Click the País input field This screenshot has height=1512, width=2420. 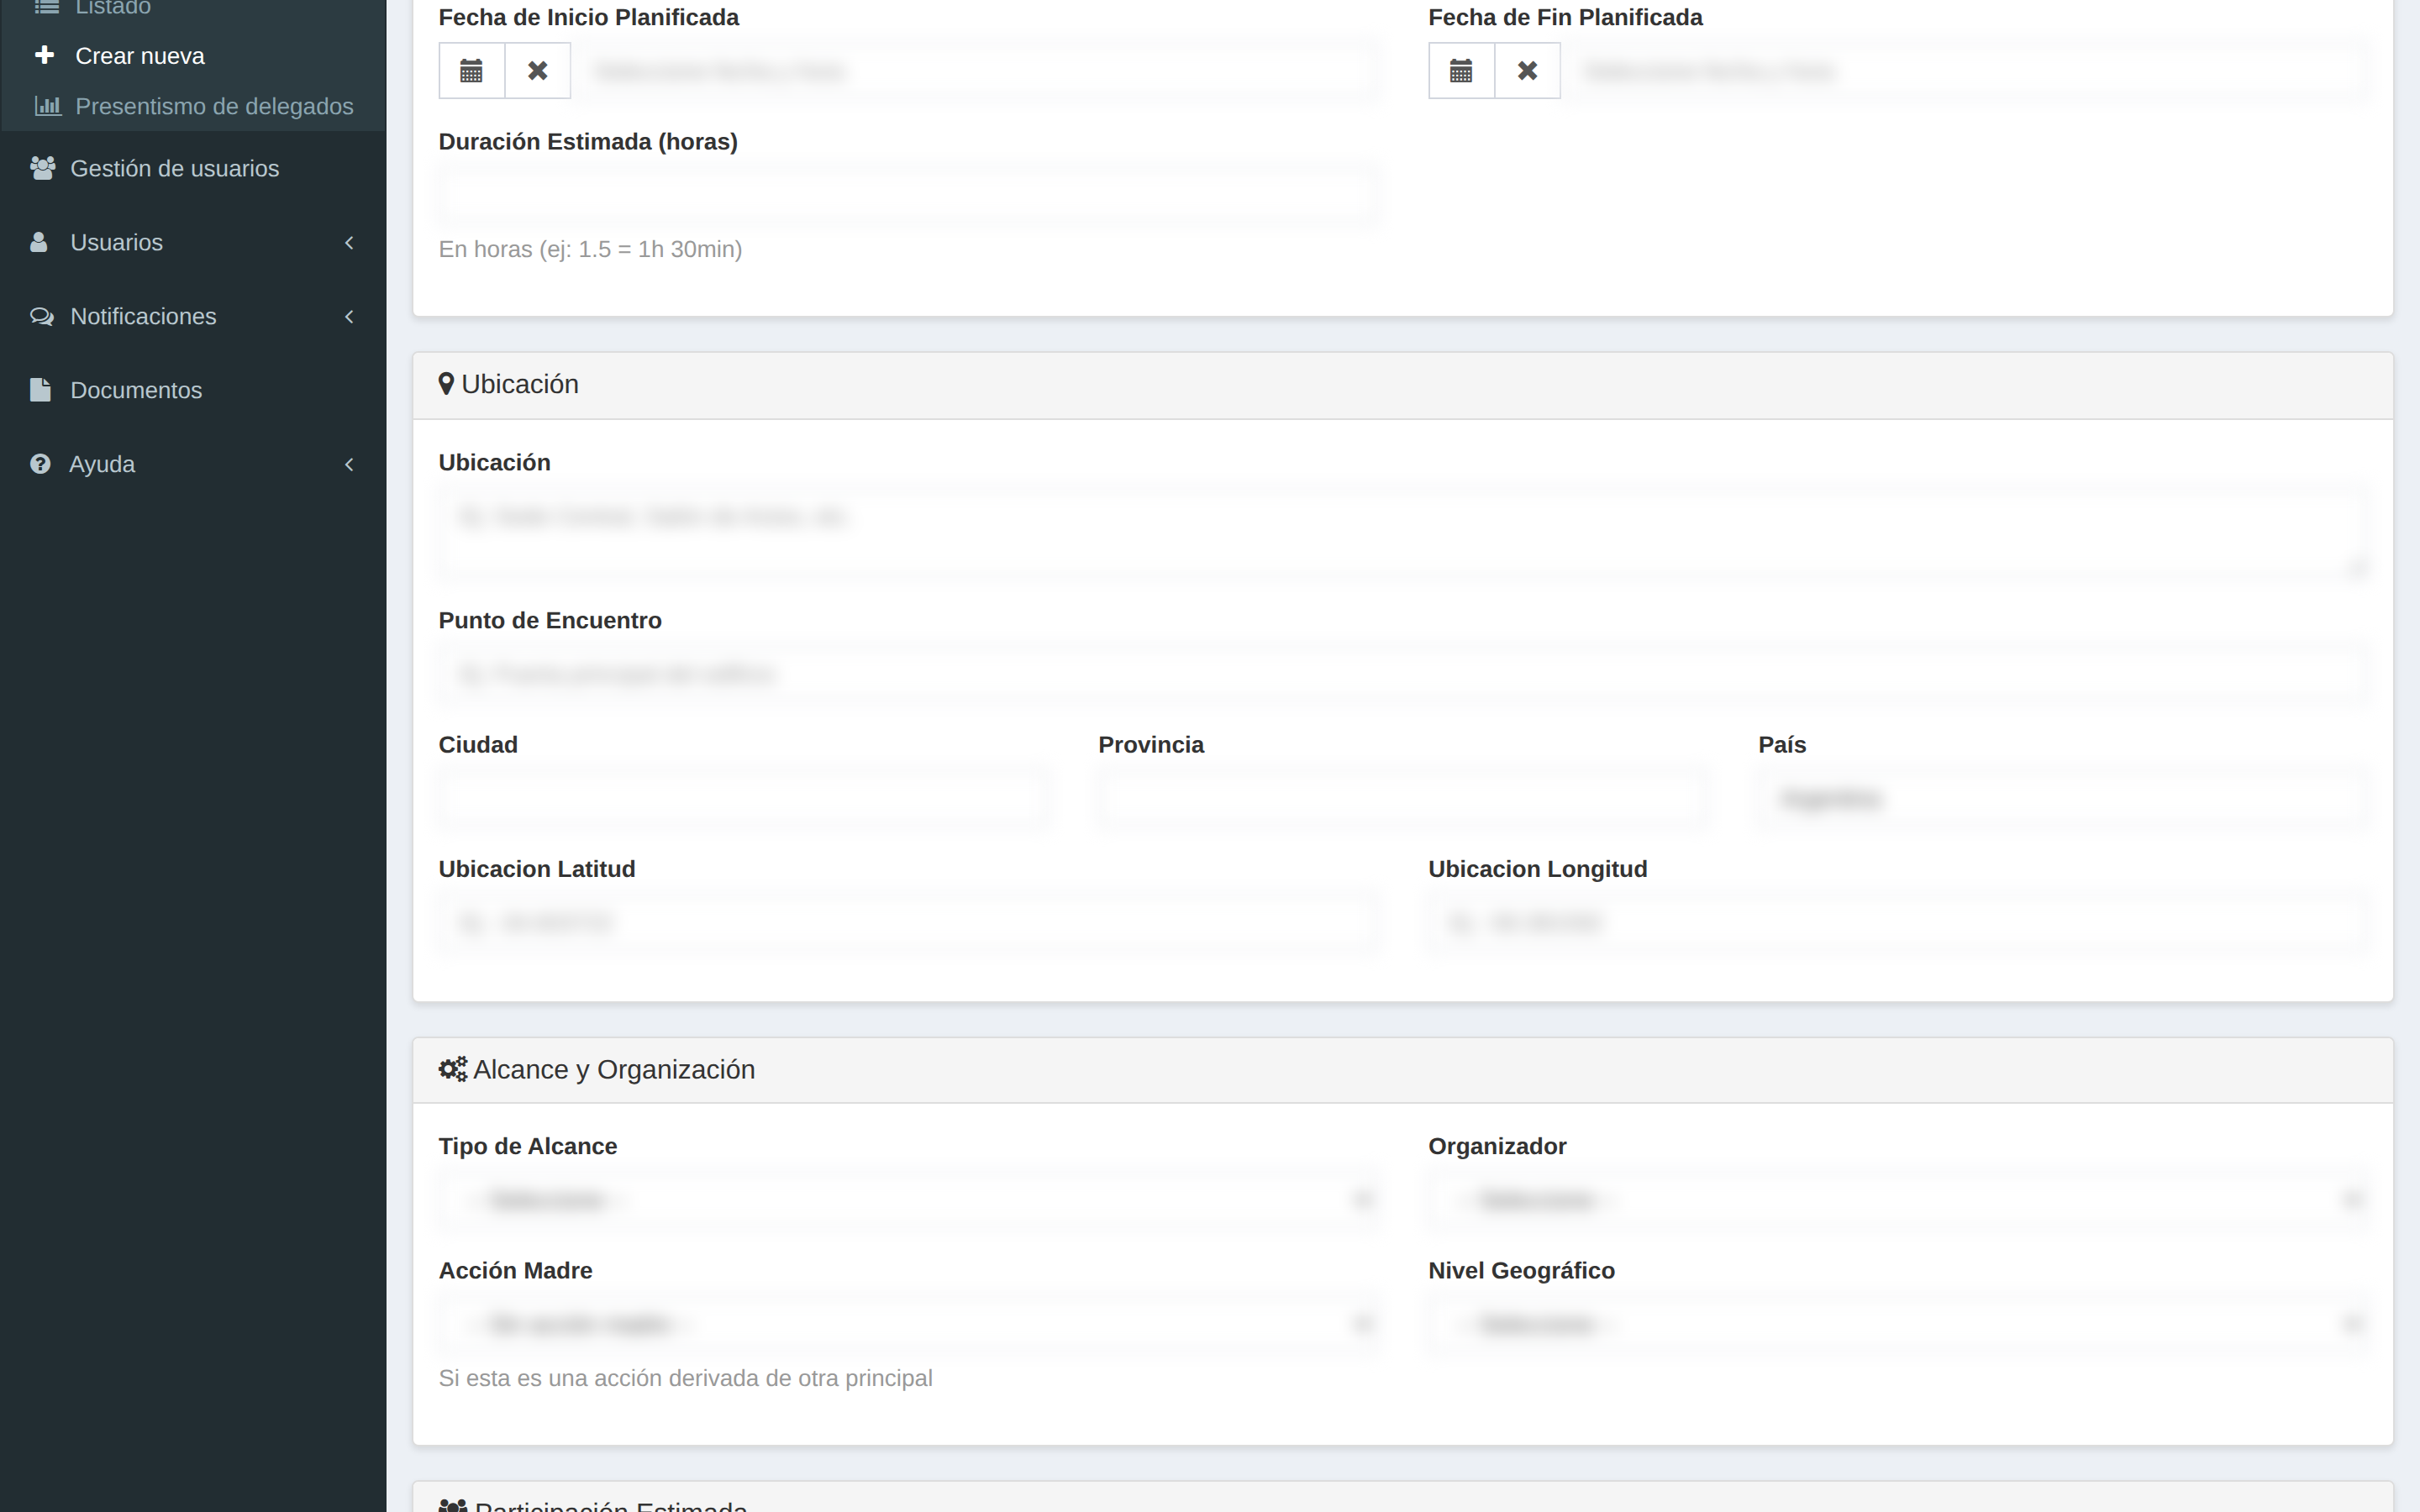[2063, 798]
